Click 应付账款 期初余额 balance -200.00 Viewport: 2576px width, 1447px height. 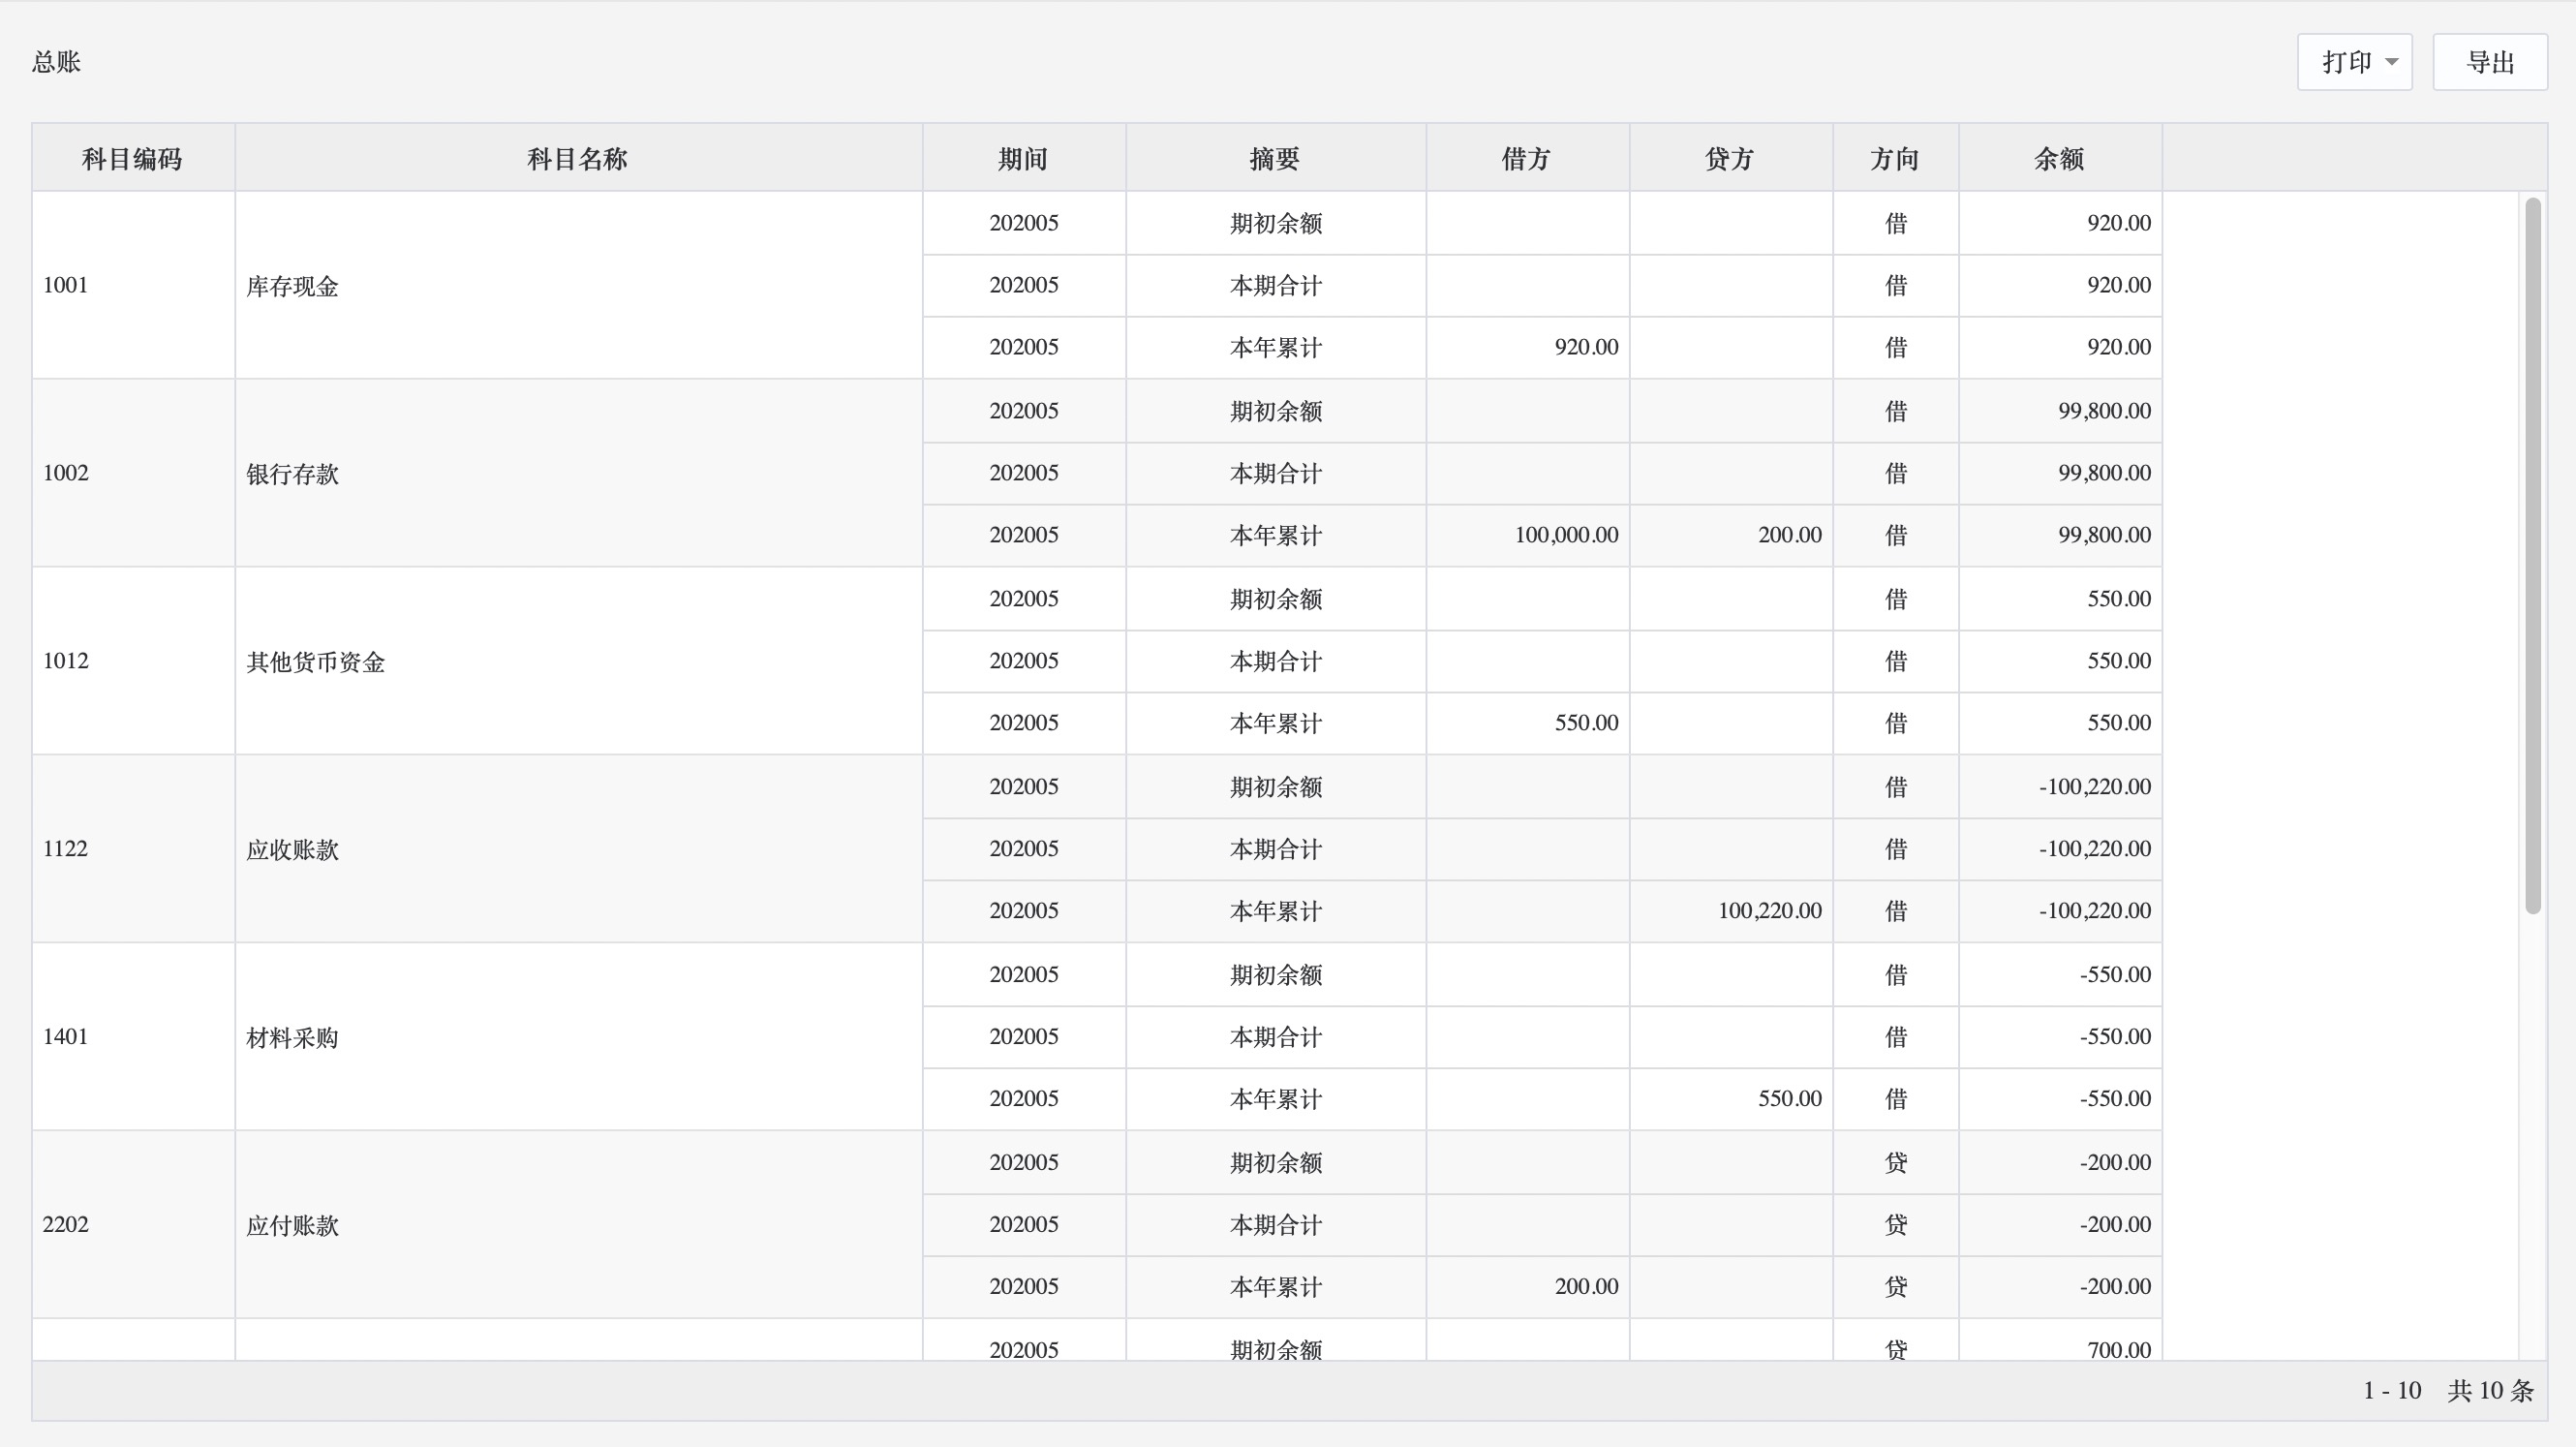click(2059, 1163)
